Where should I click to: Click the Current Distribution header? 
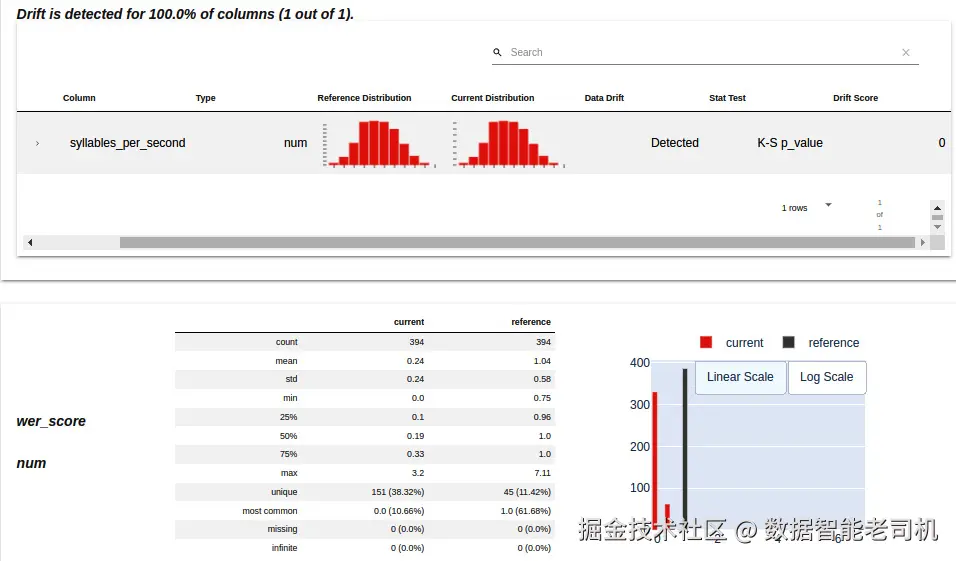[493, 98]
